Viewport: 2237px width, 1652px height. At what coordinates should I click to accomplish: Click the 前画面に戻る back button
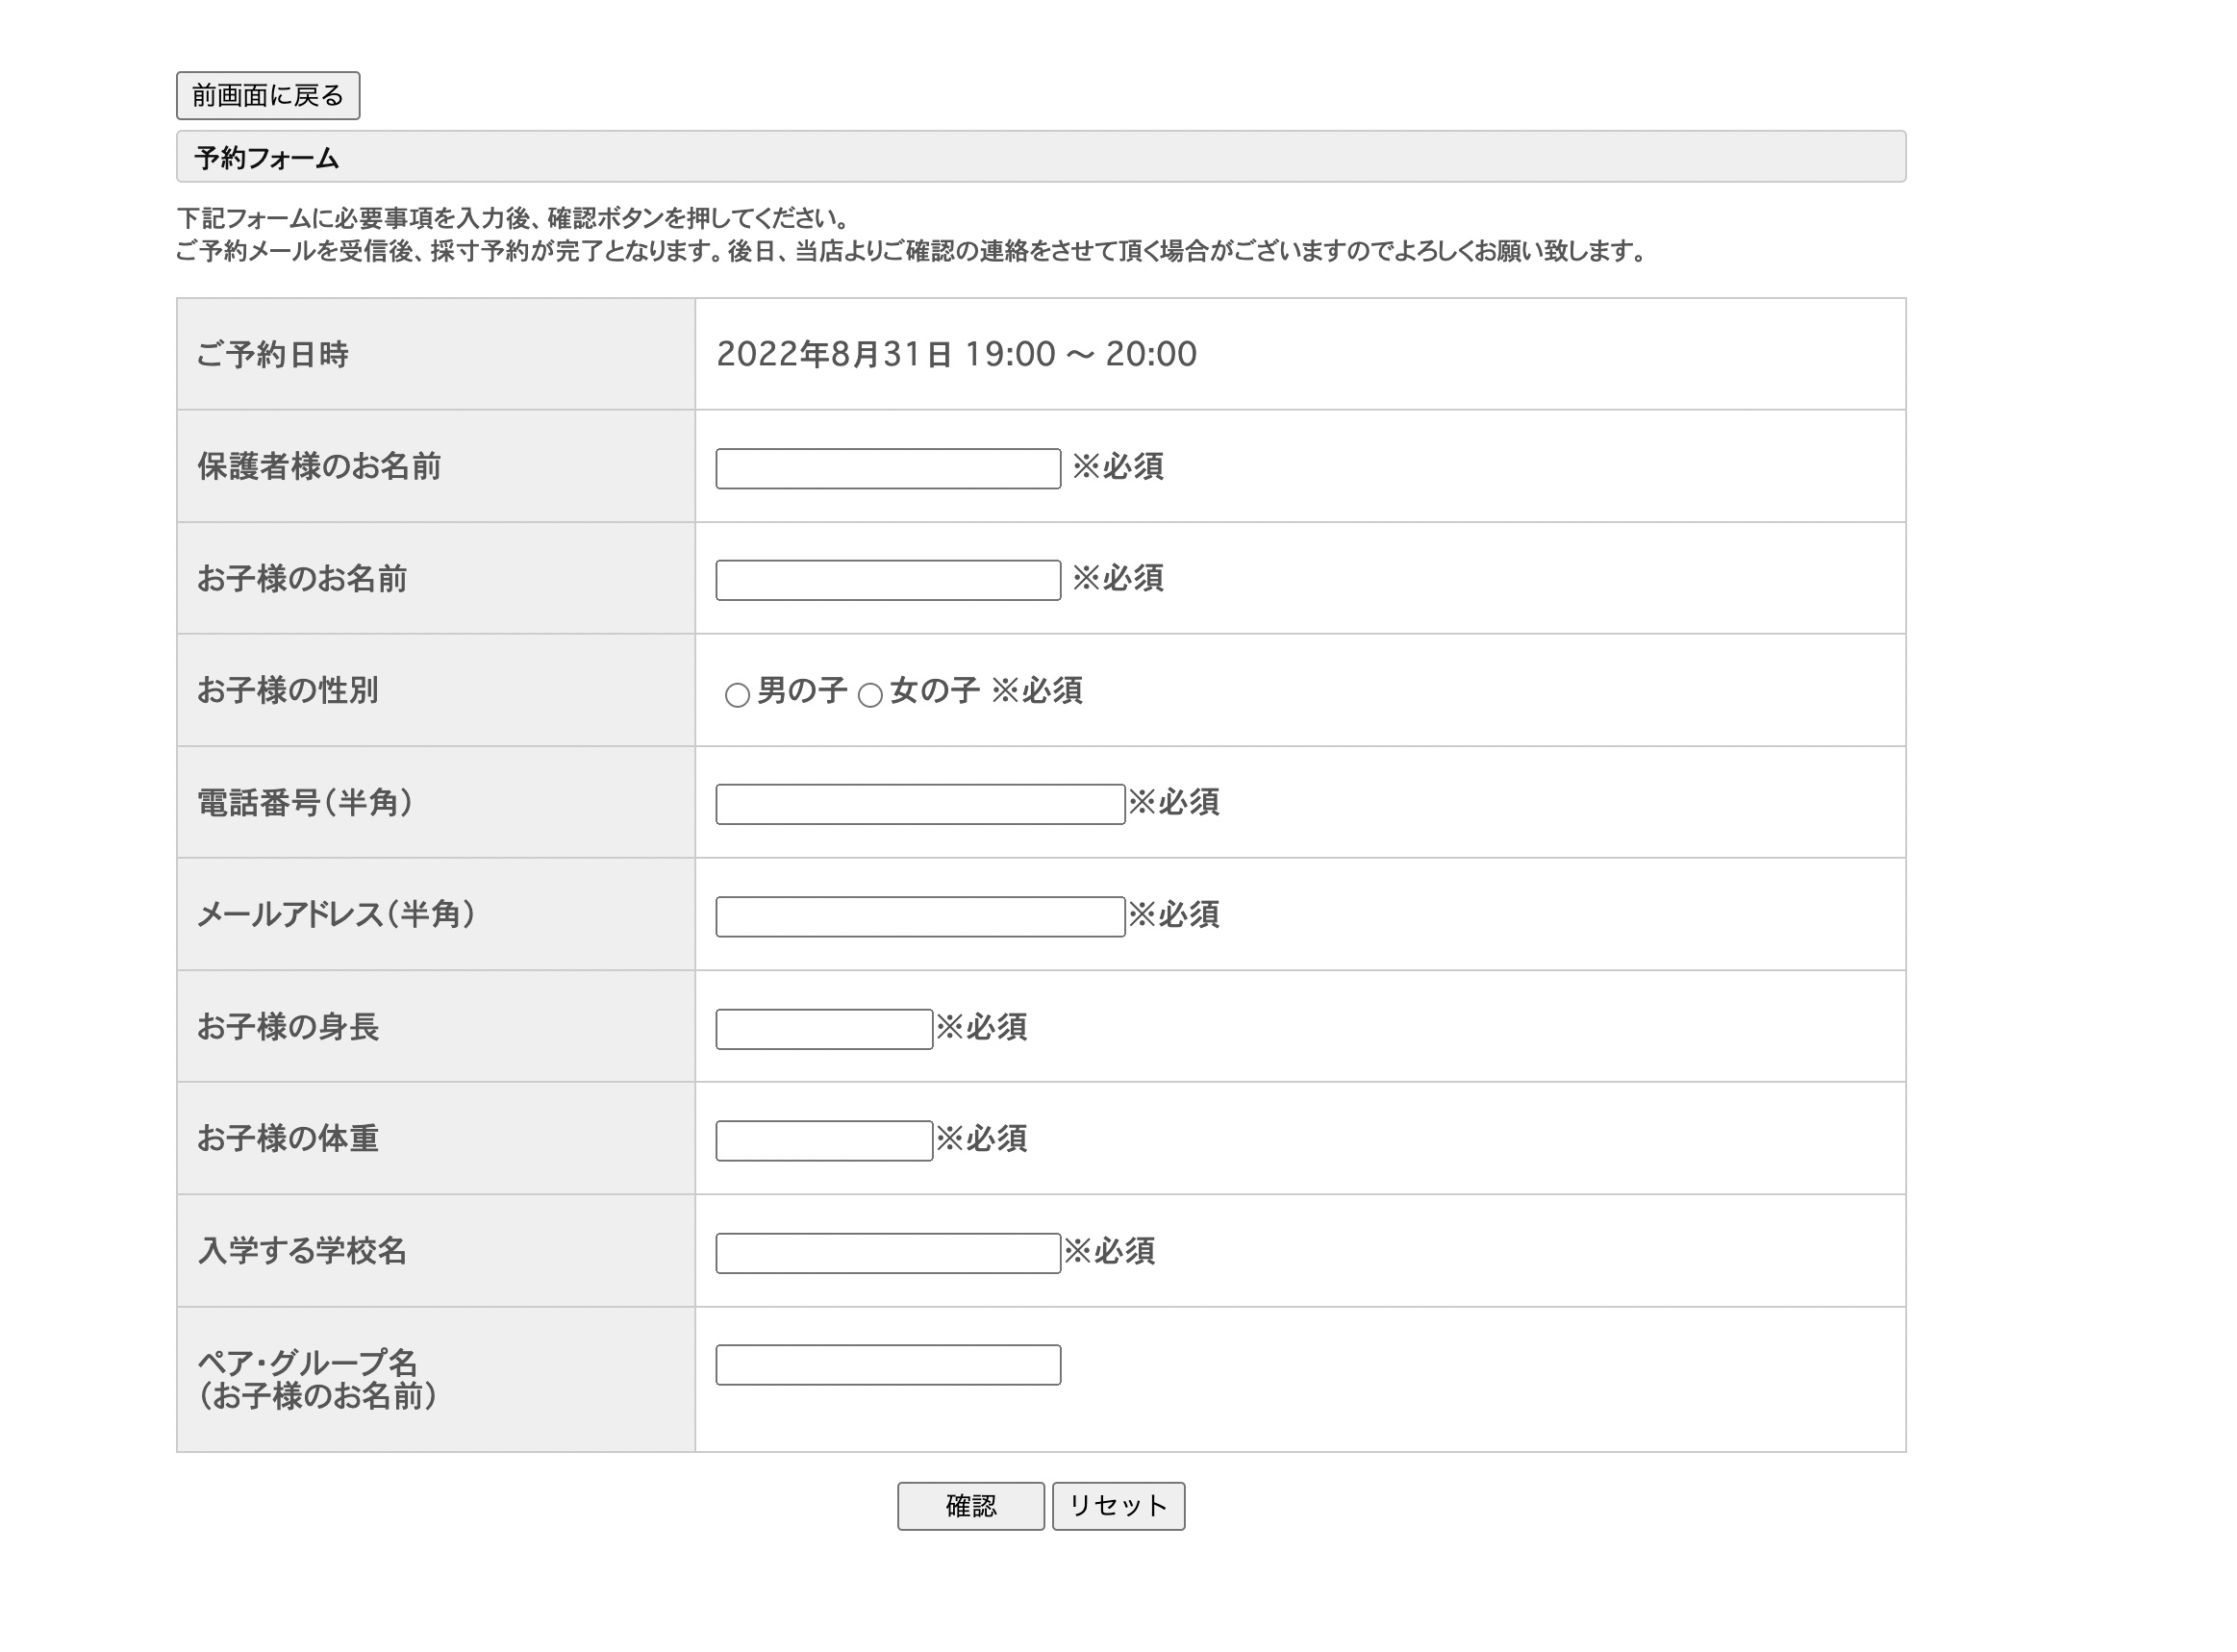click(x=268, y=96)
